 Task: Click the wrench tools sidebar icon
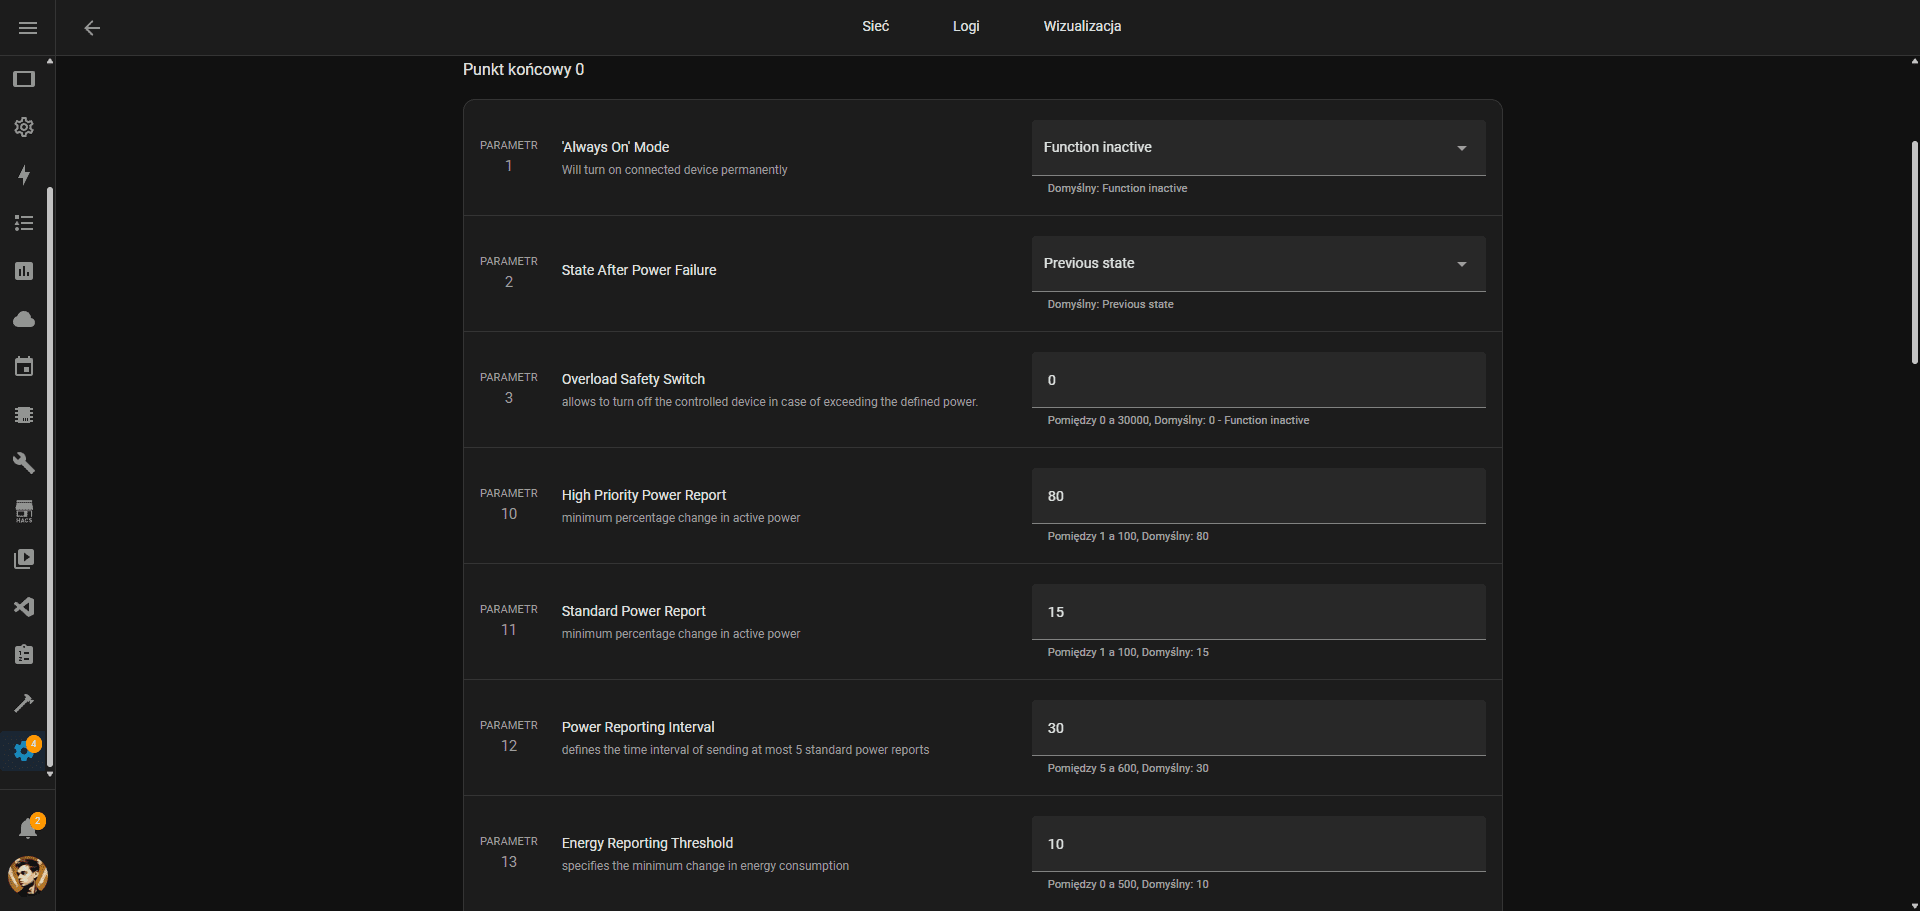pos(24,463)
